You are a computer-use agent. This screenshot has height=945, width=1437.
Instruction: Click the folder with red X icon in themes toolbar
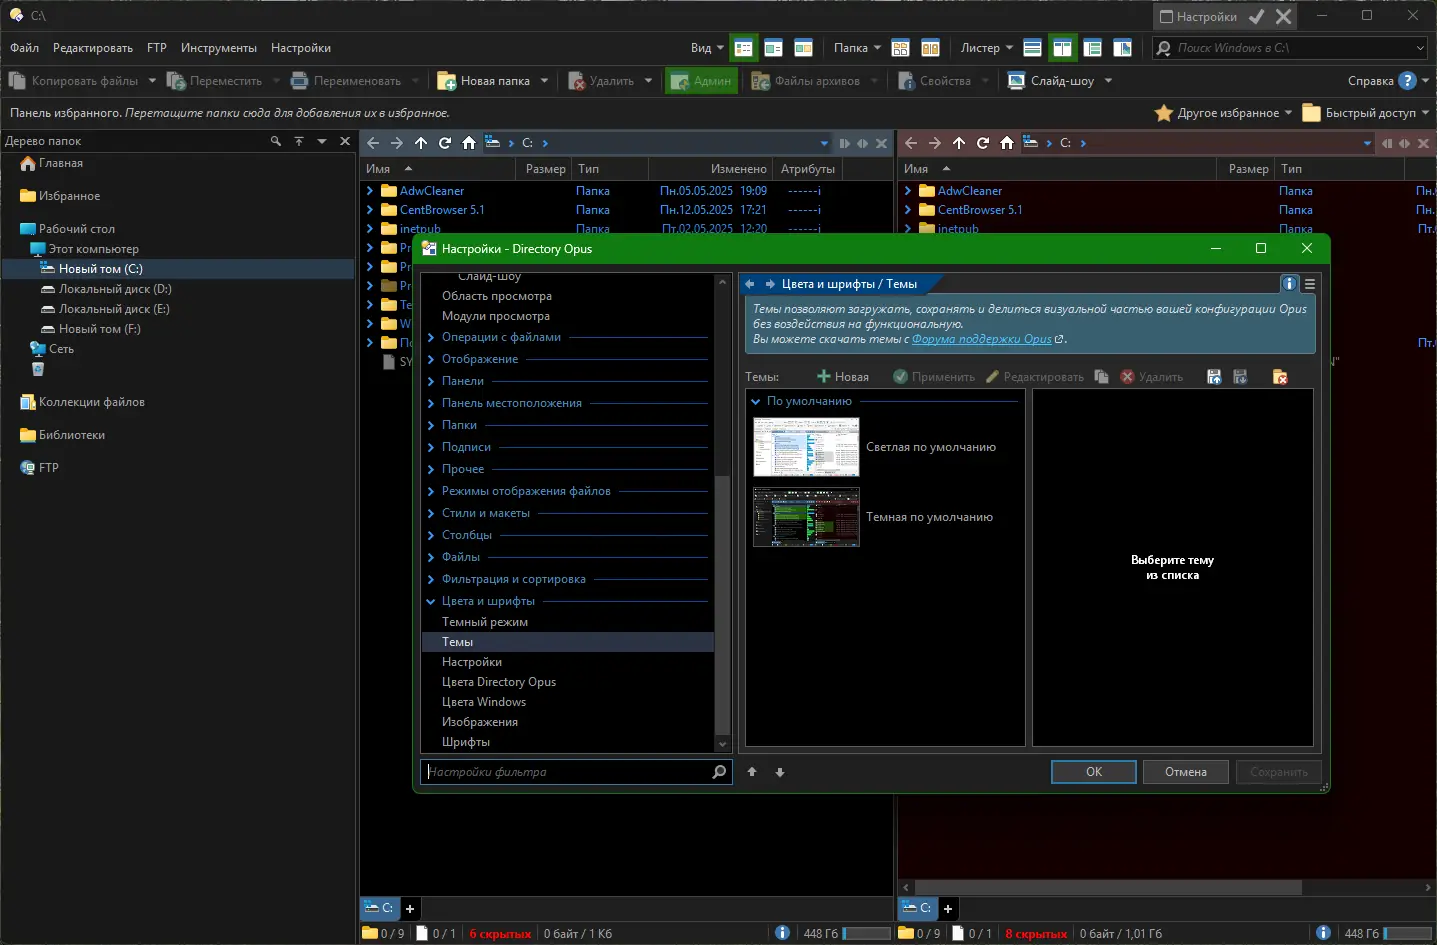pyautogui.click(x=1279, y=377)
